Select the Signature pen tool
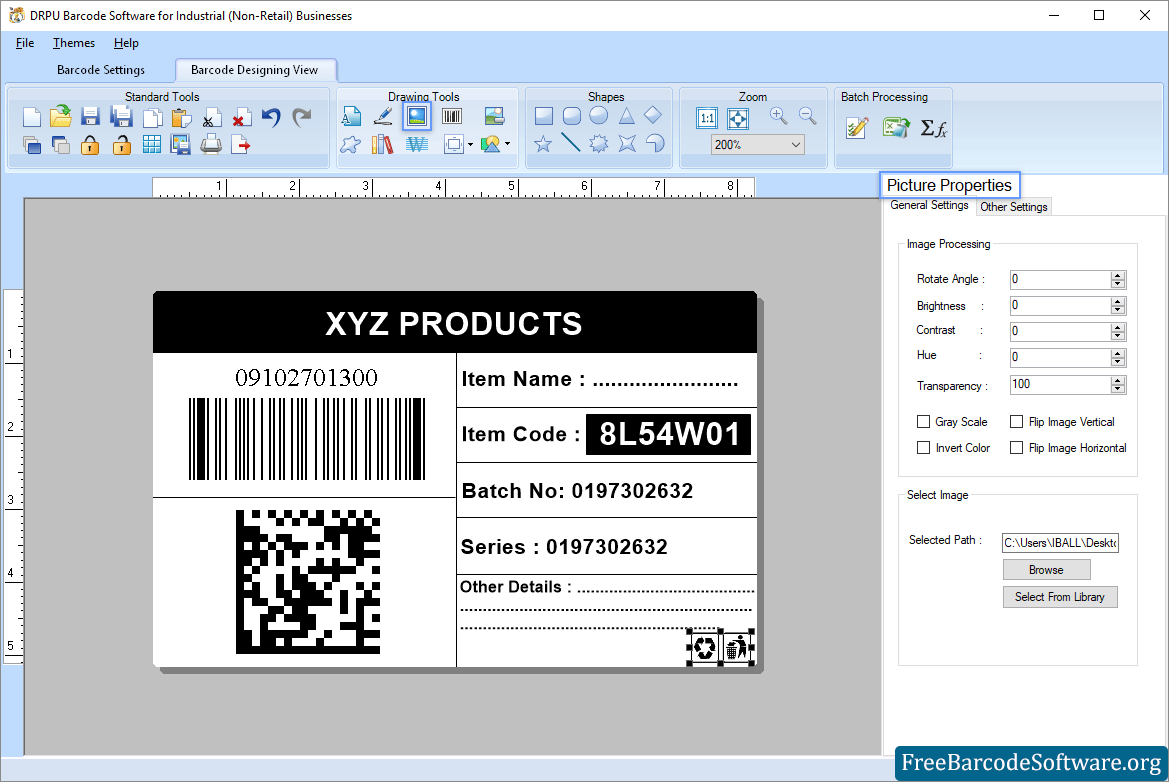The width and height of the screenshot is (1169, 782). tap(383, 116)
